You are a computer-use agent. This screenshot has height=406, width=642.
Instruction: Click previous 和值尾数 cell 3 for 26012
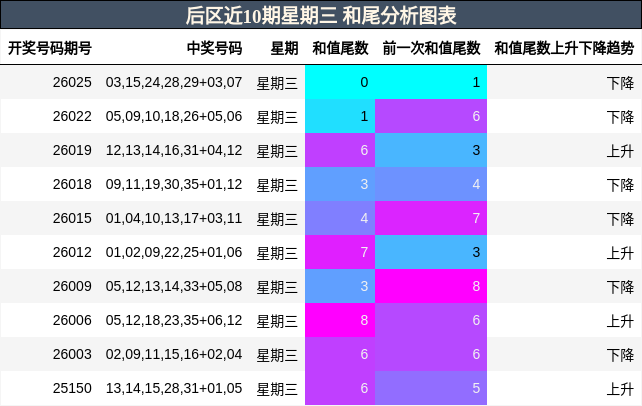point(431,252)
